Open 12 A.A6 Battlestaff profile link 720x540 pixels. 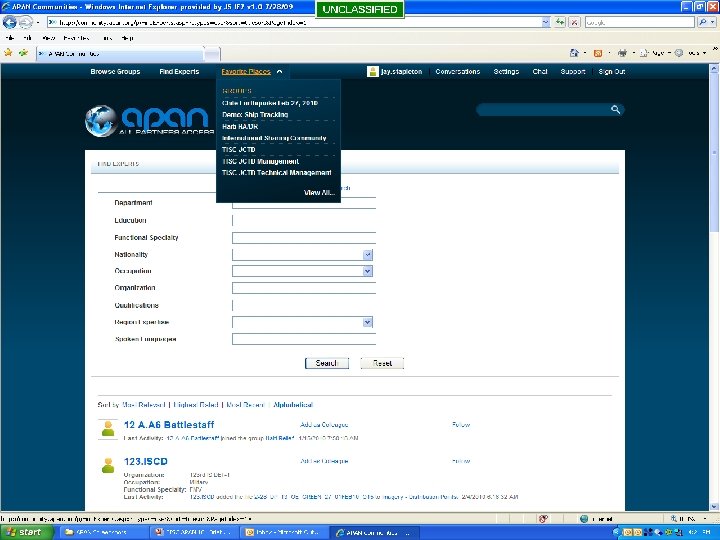[169, 425]
